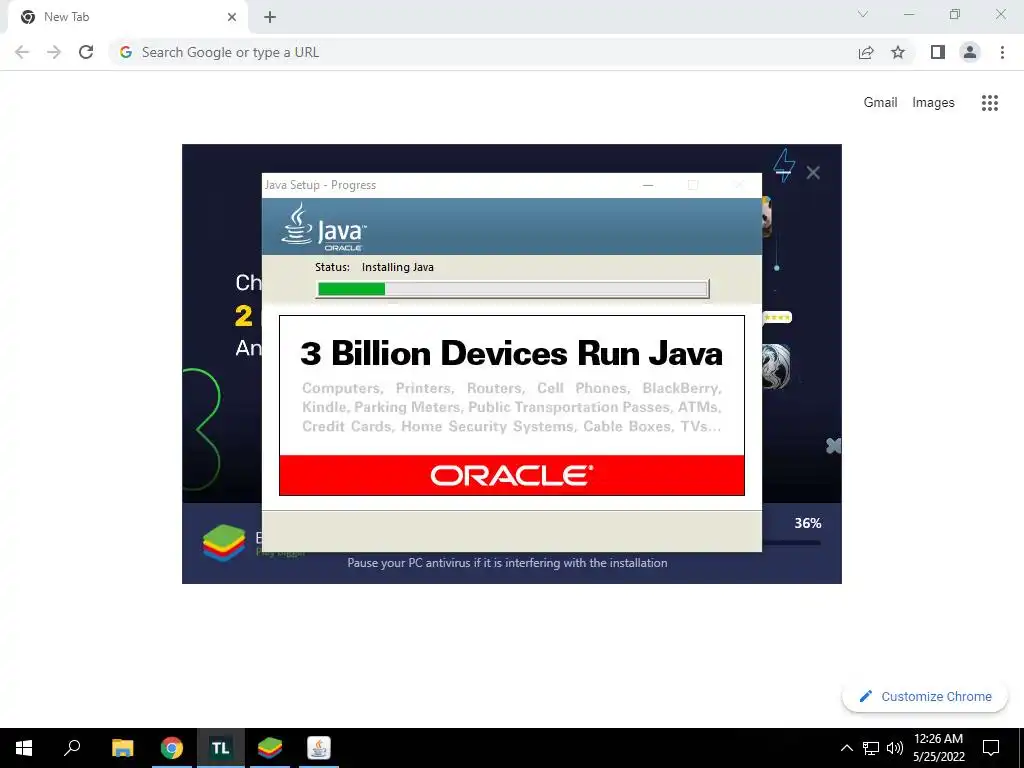This screenshot has width=1024, height=768.
Task: Open the taskbar clock and date
Action: point(938,748)
